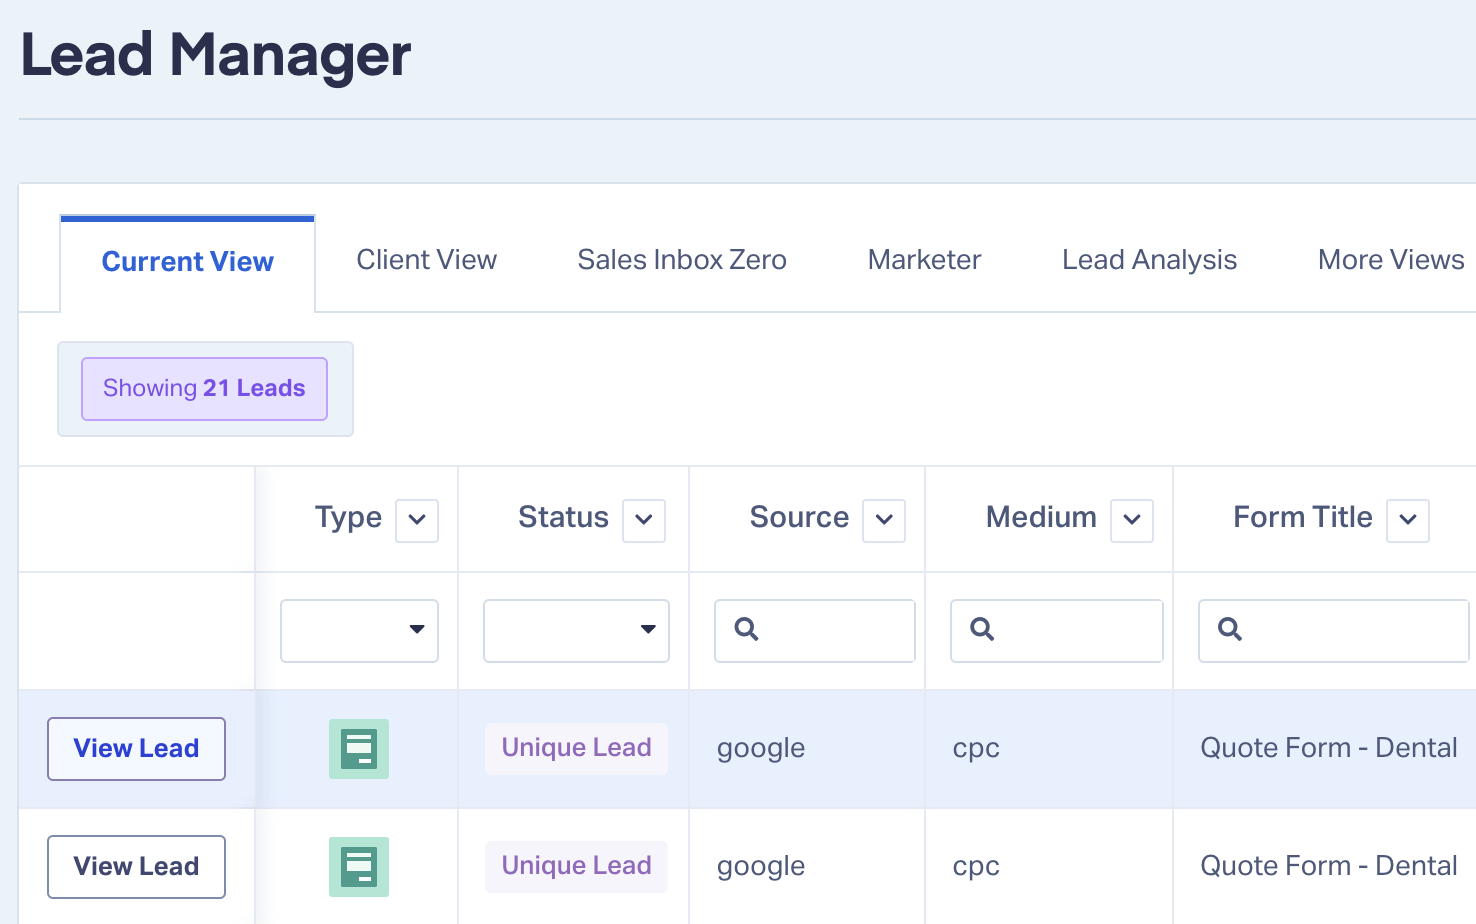Go to the Lead Analysis tab

coord(1150,260)
